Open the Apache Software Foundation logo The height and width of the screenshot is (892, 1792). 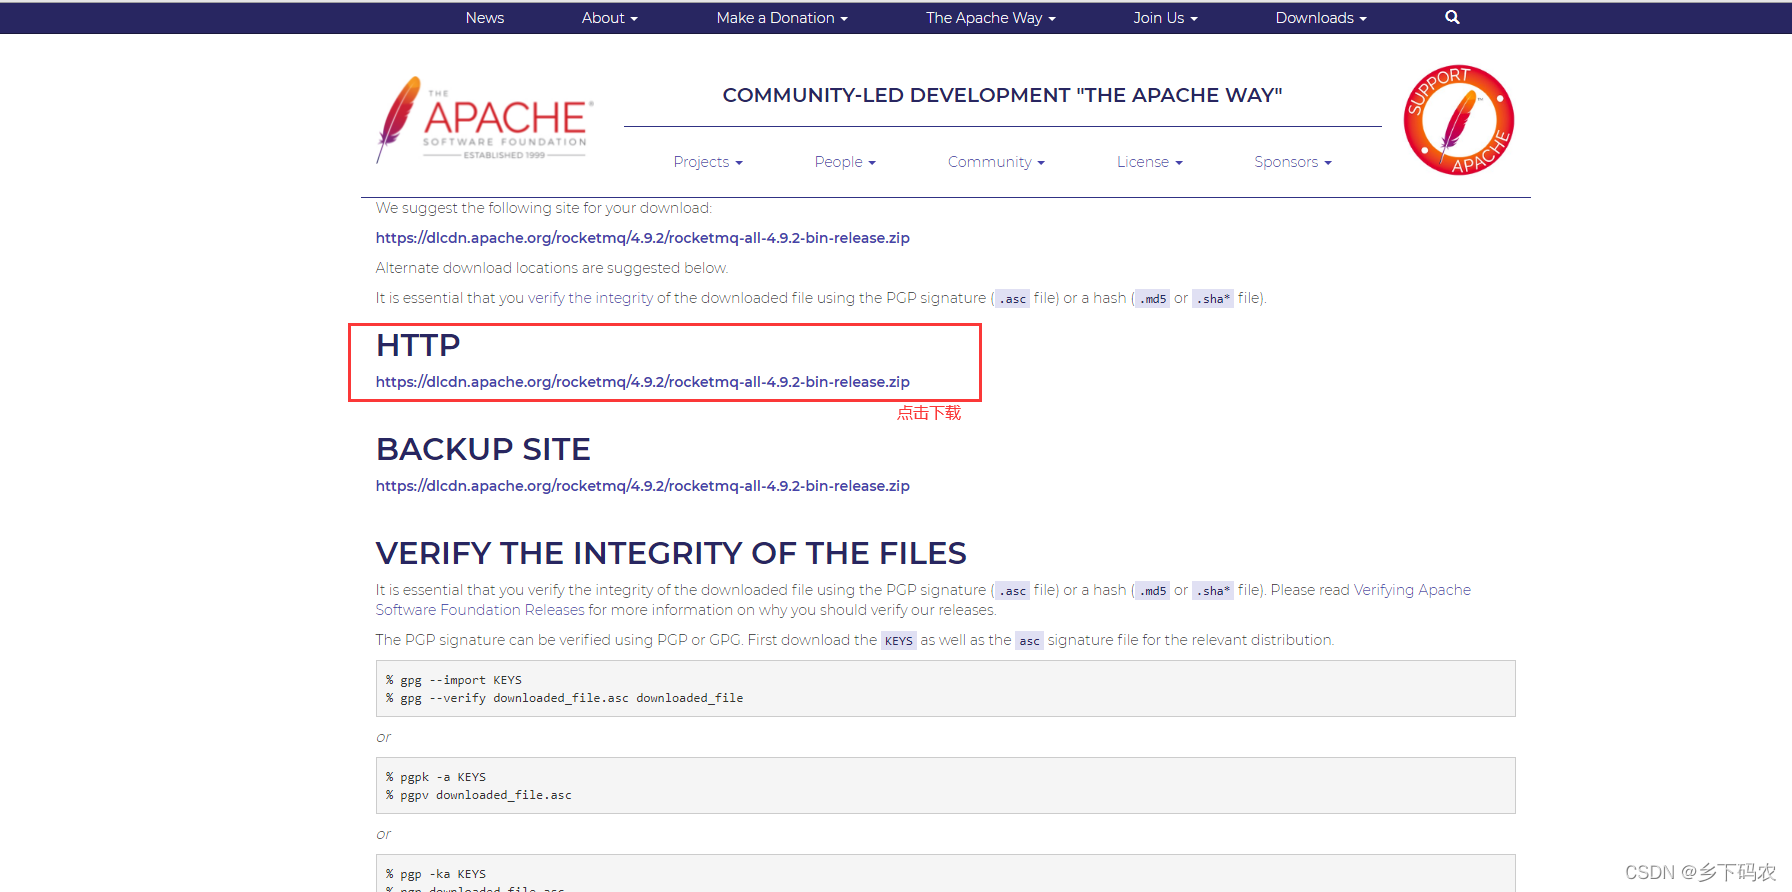[x=485, y=120]
